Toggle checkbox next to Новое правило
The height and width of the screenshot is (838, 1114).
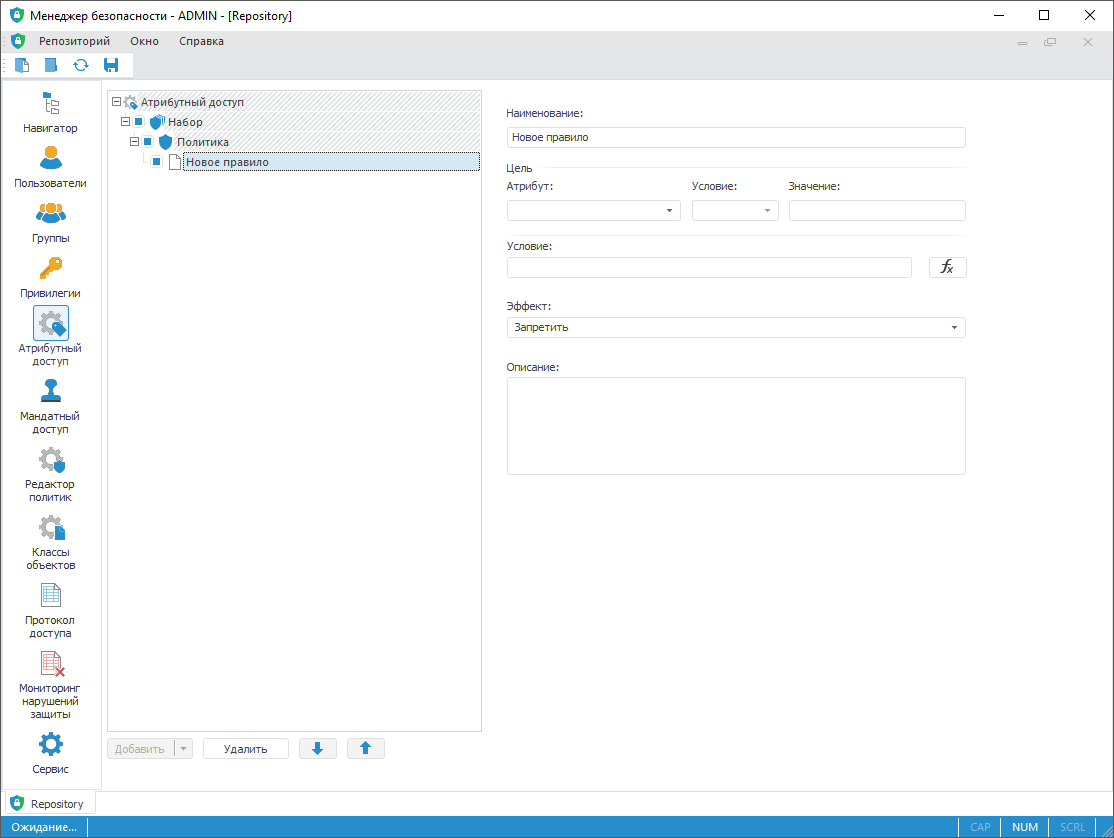point(157,162)
